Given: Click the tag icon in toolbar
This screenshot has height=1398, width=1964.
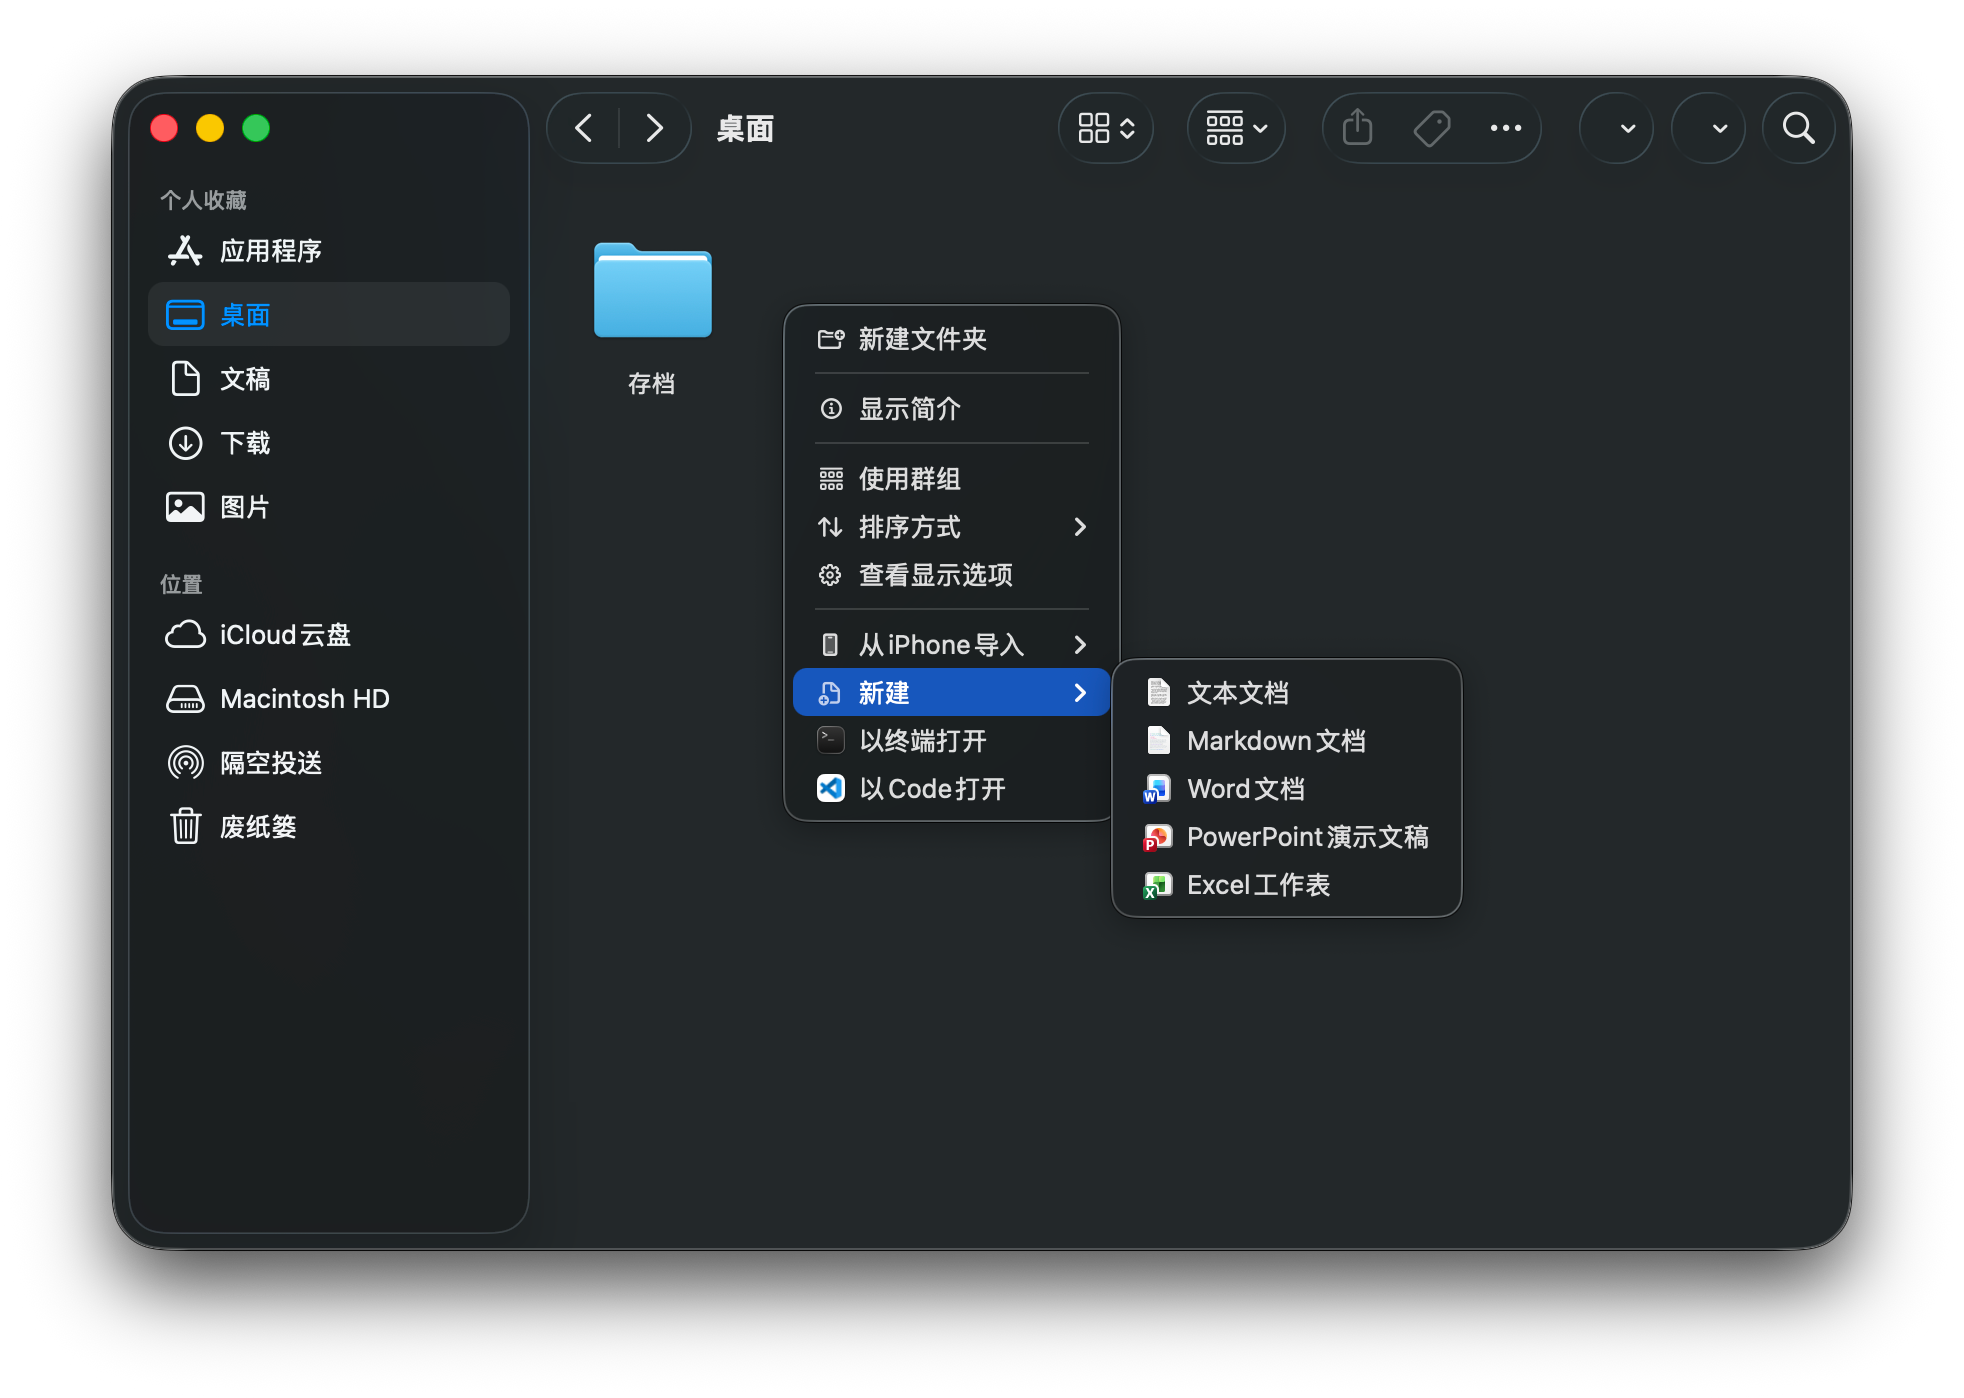Looking at the screenshot, I should coord(1432,128).
